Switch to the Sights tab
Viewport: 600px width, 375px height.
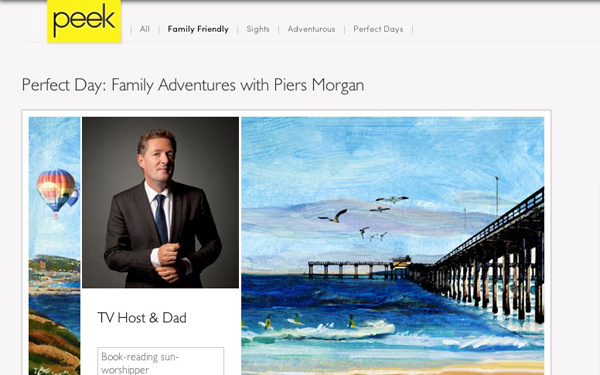(258, 29)
